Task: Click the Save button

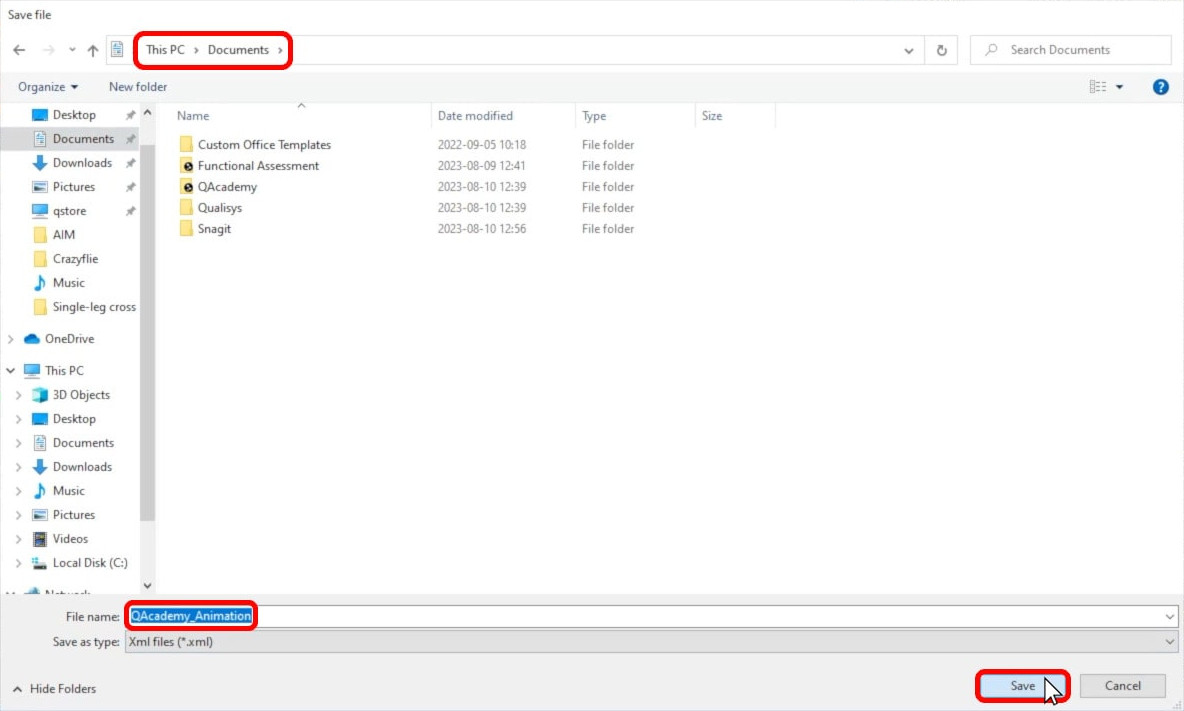Action: (x=1021, y=686)
